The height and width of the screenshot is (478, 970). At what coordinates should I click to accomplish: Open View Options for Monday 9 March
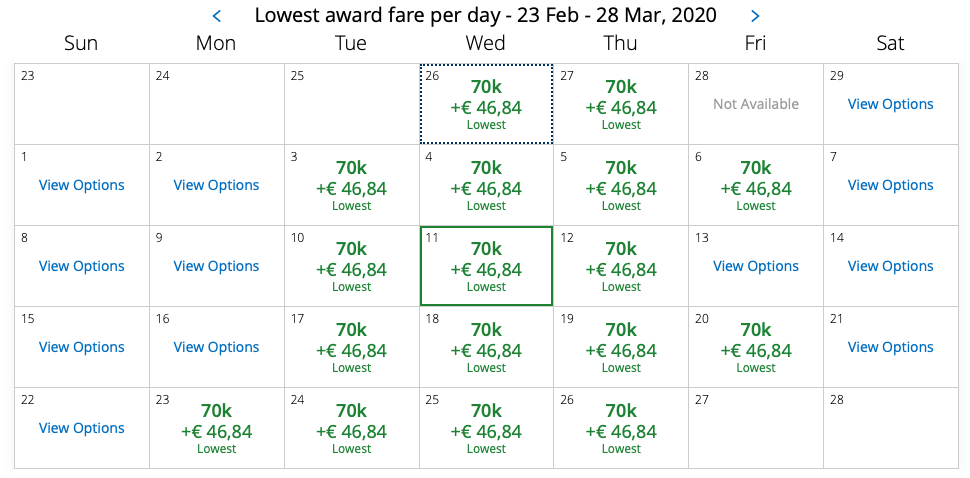(x=216, y=266)
